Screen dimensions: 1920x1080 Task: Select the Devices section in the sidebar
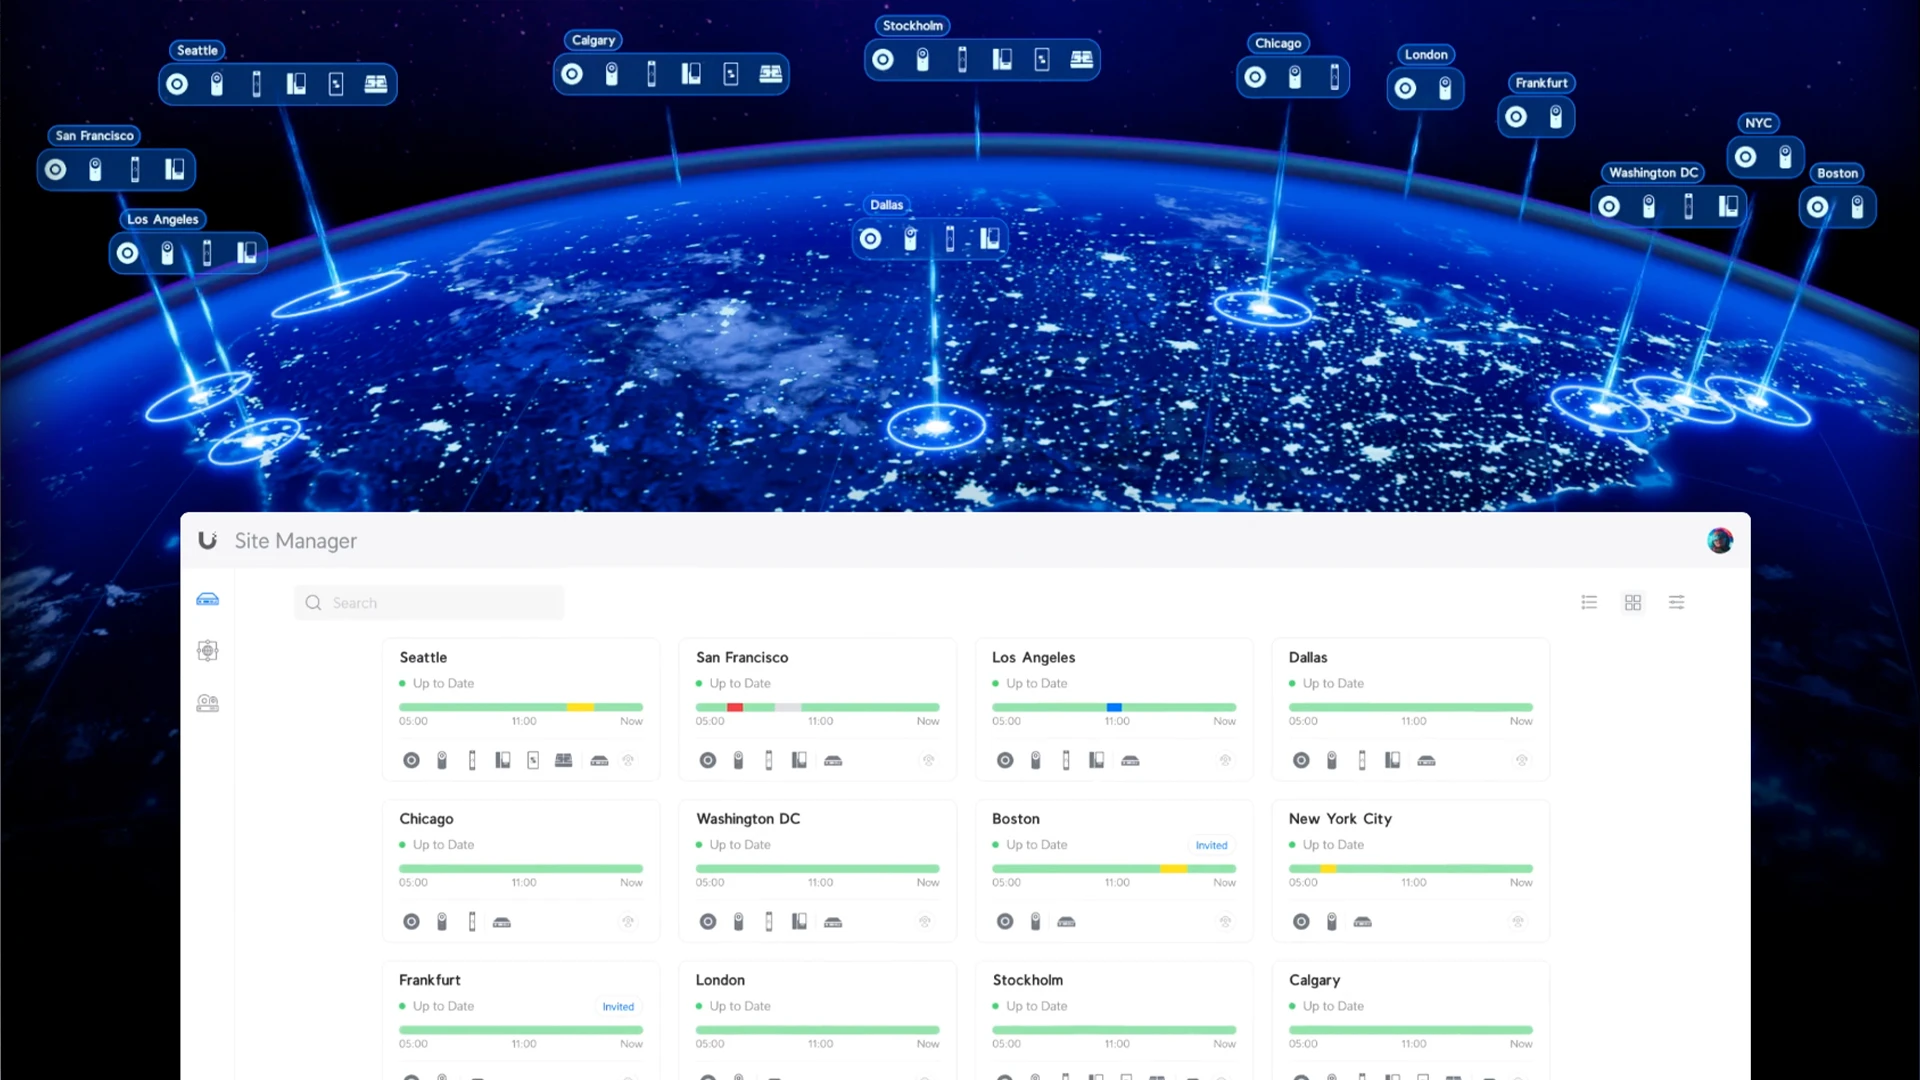coord(207,599)
